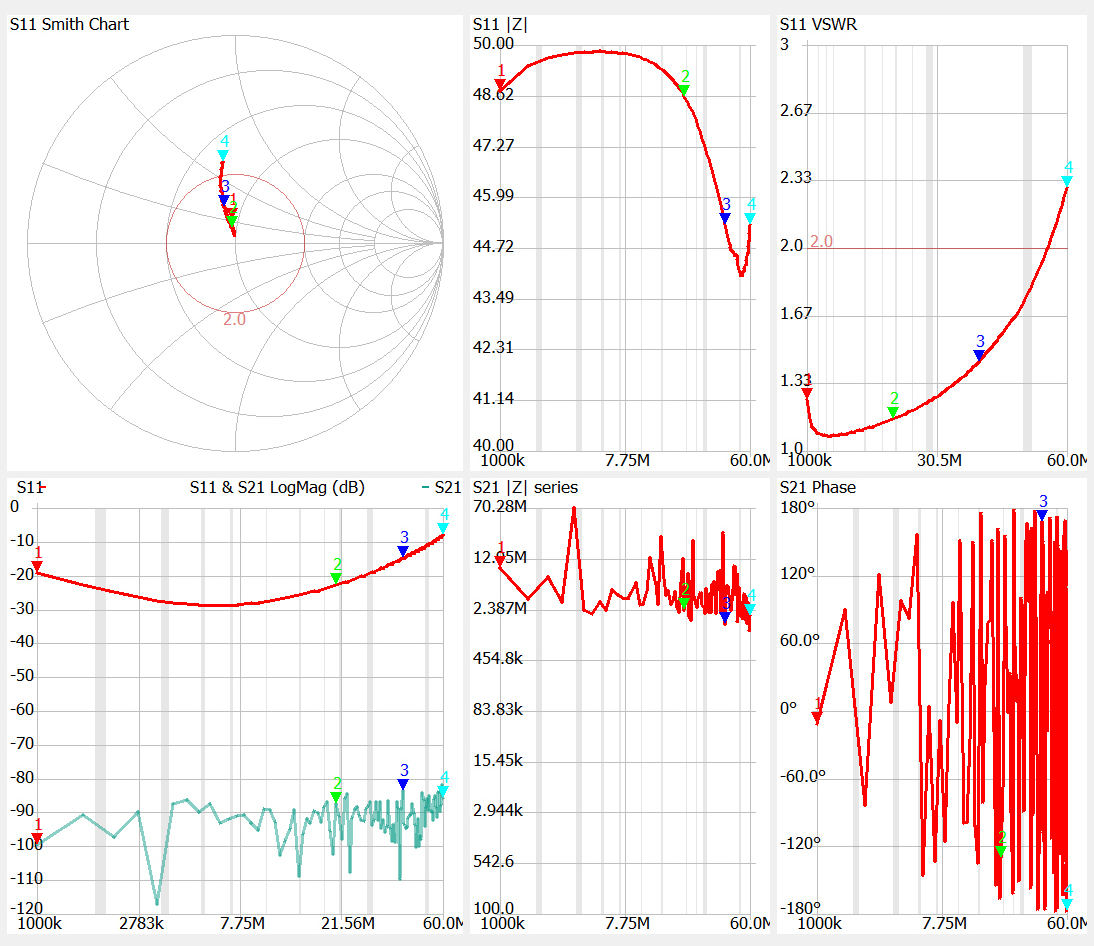Click the S11 legend label in LogMag chart
Screen dimensions: 1094x946
pos(28,488)
